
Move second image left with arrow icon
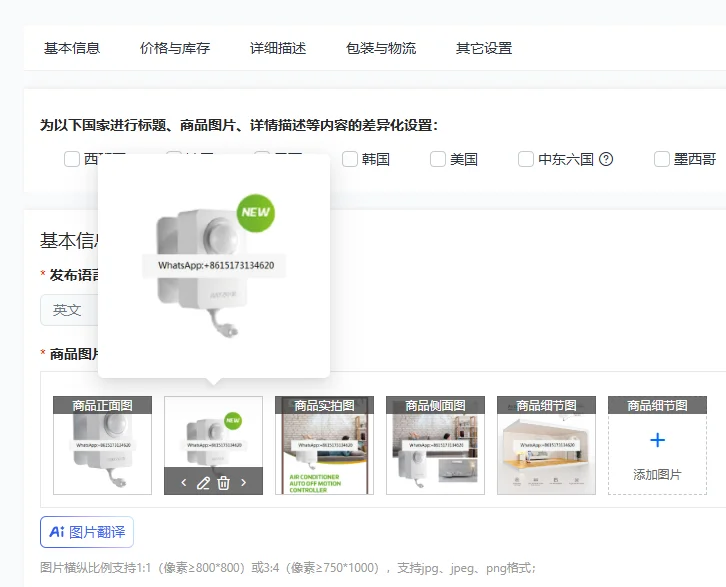[x=184, y=483]
